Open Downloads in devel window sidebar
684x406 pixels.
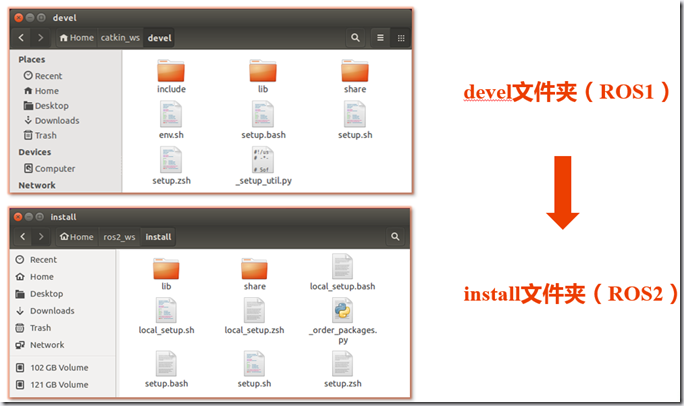[51, 120]
